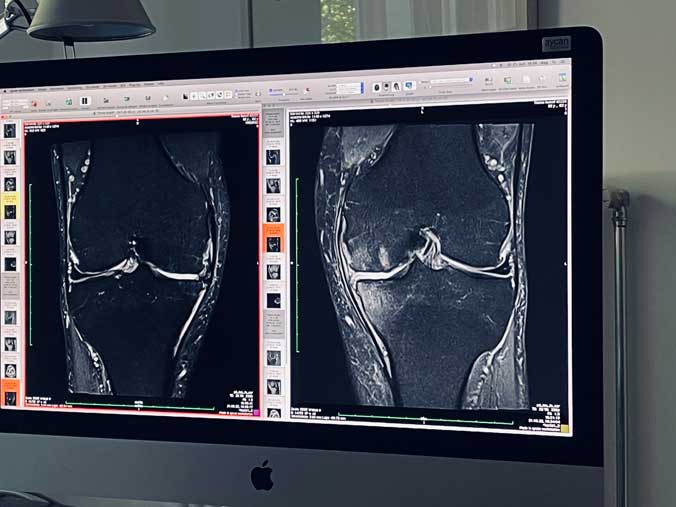Click the blue icon at the toolbar's far right
This screenshot has height=507, width=676.
tap(563, 77)
